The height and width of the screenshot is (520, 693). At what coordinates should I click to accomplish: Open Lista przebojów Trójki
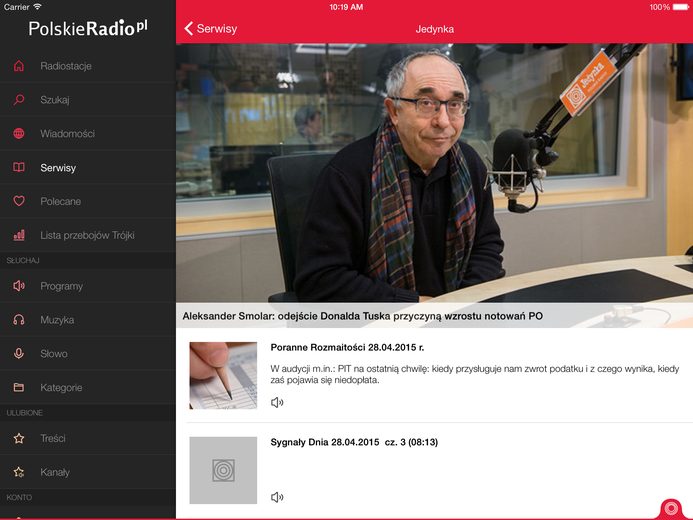tap(88, 235)
